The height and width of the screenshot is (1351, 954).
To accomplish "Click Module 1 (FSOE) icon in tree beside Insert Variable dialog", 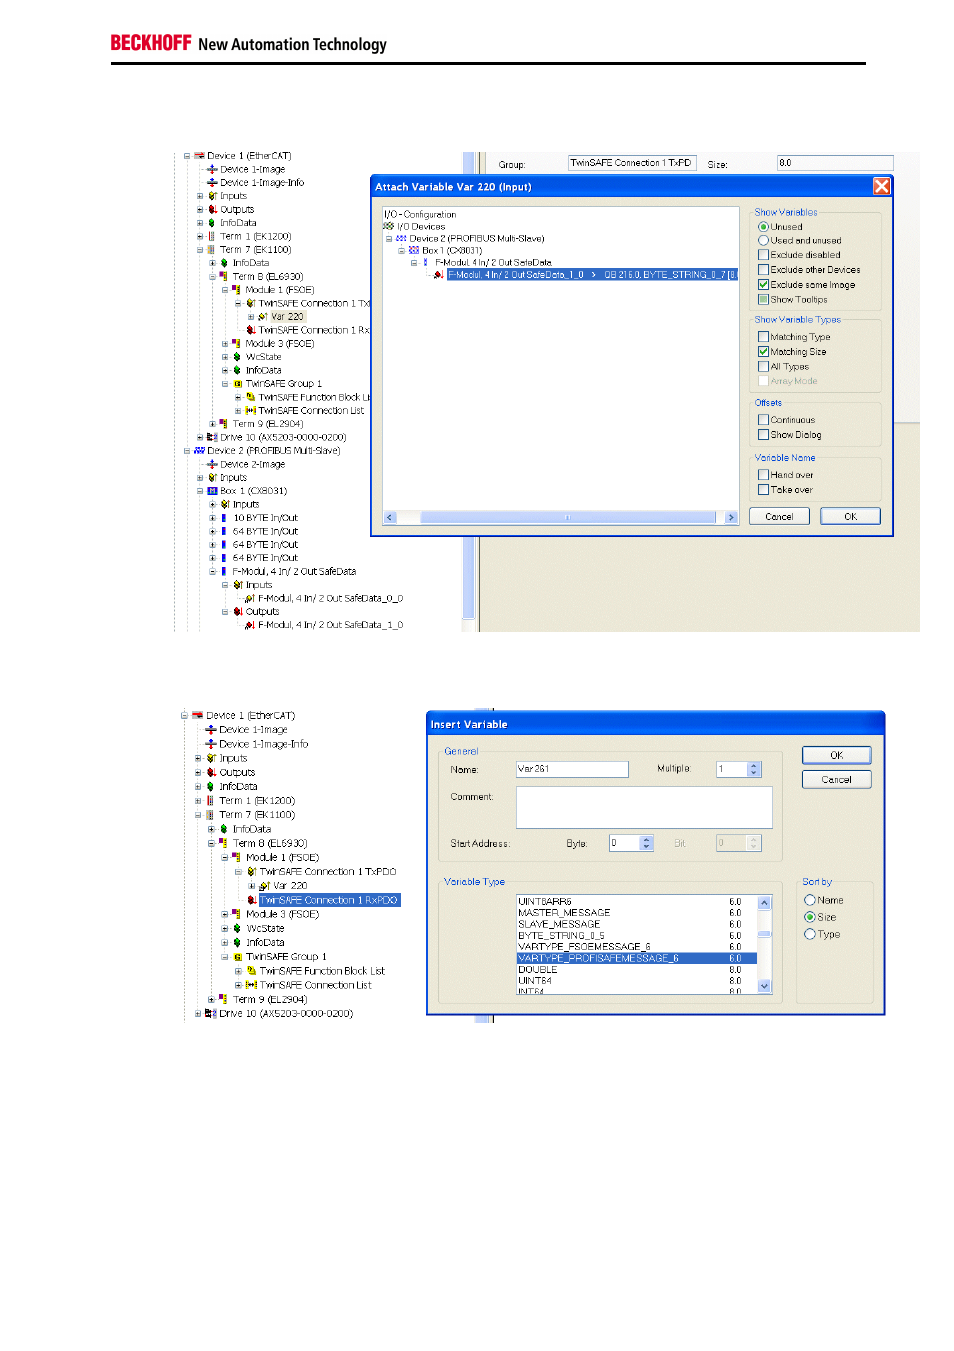I will pos(237,857).
